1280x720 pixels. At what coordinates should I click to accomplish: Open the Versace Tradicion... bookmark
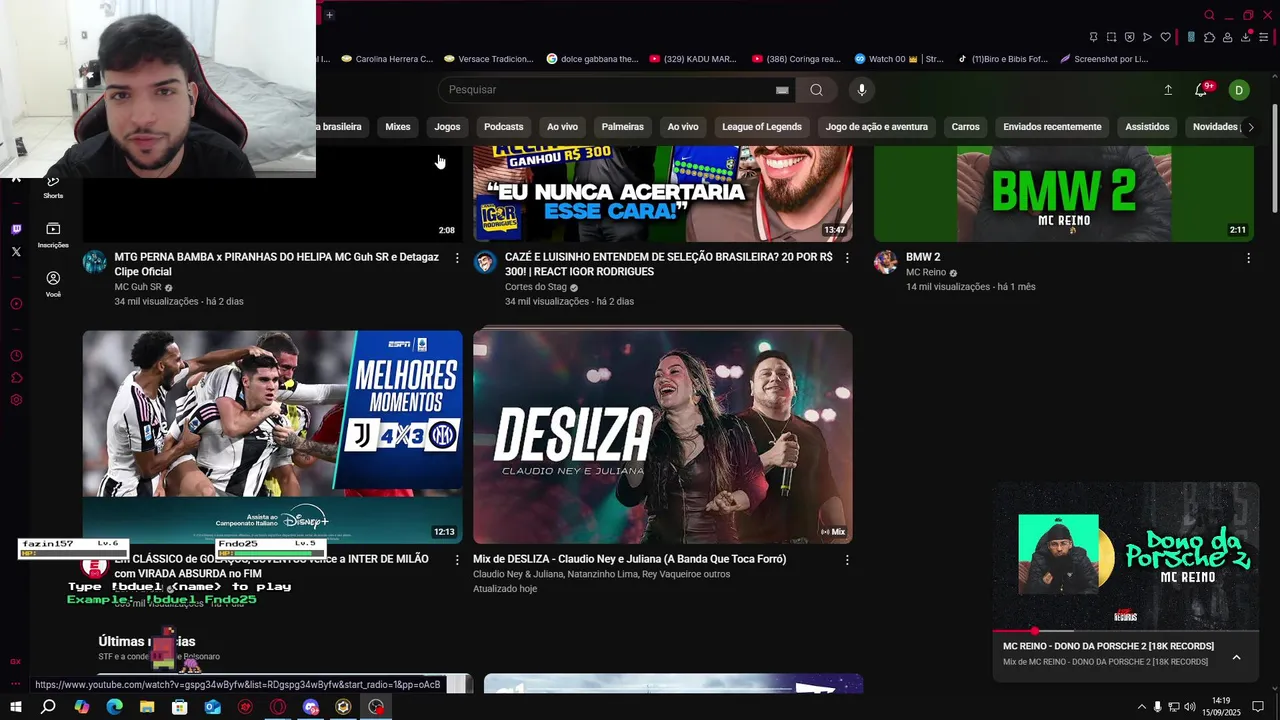click(x=489, y=59)
